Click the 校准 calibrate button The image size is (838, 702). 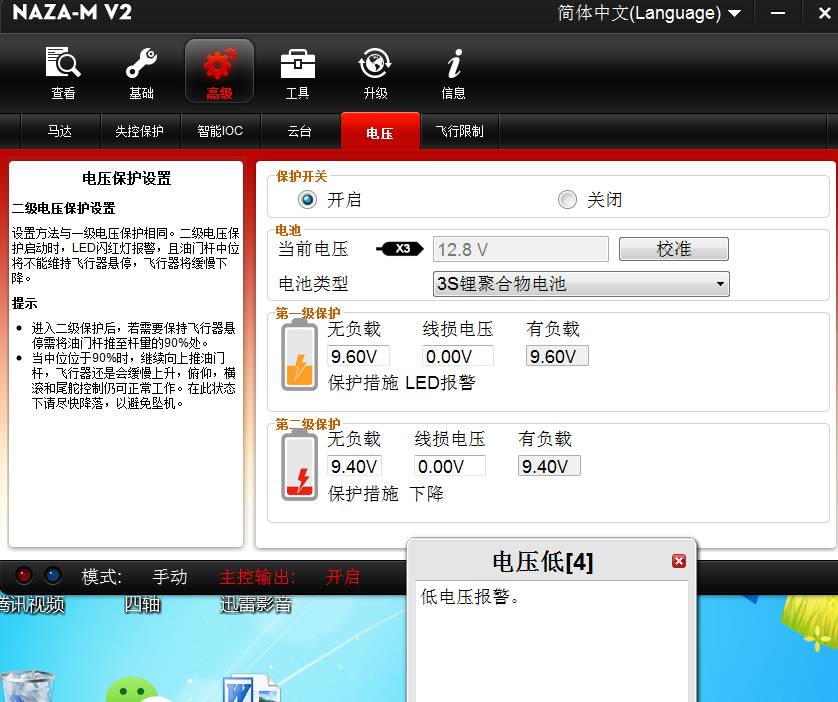673,249
